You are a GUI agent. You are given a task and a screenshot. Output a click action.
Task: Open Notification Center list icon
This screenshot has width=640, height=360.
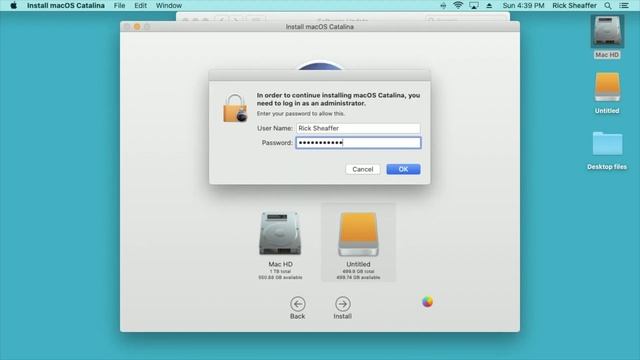point(624,6)
